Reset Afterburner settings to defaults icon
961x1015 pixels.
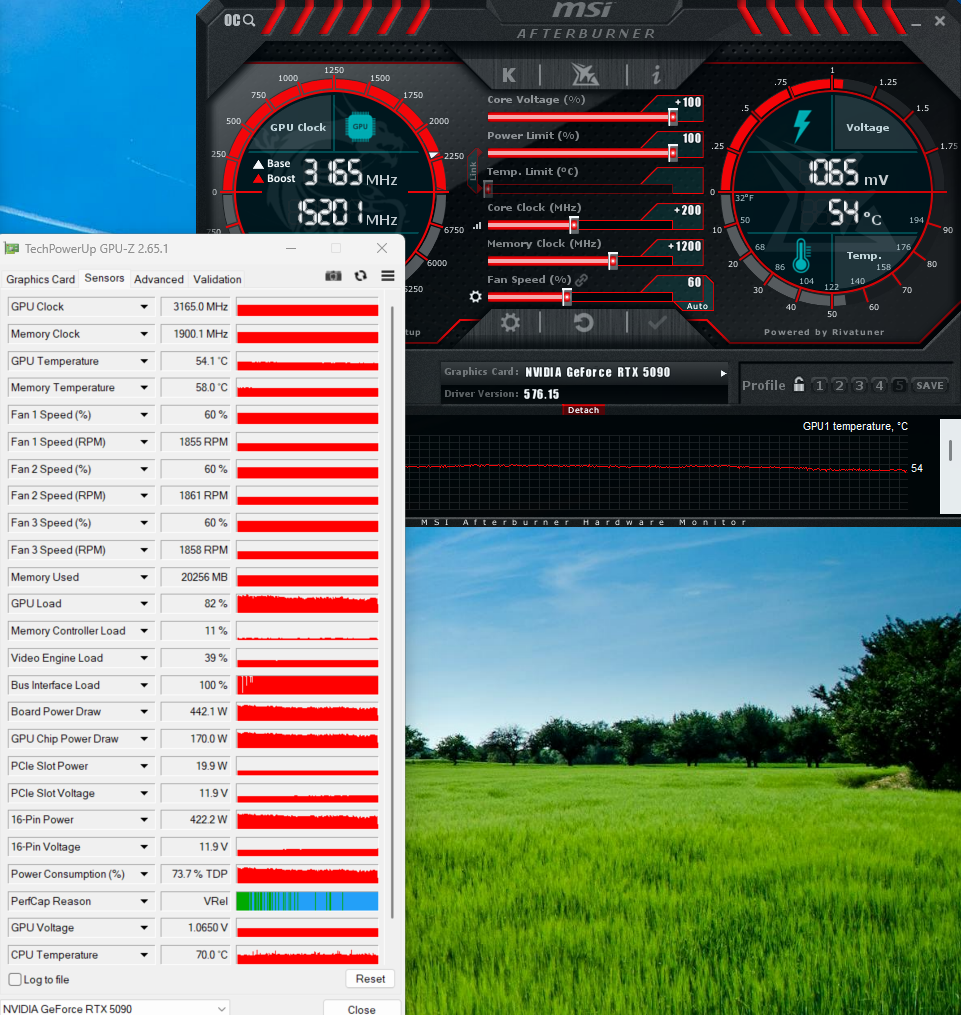[583, 322]
